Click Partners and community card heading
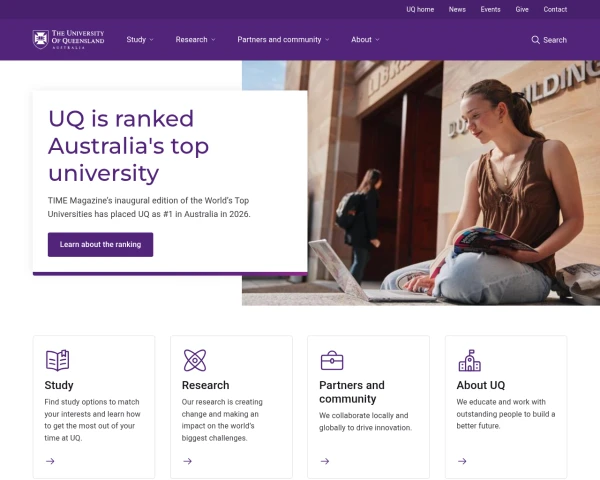The image size is (600, 480). [352, 392]
